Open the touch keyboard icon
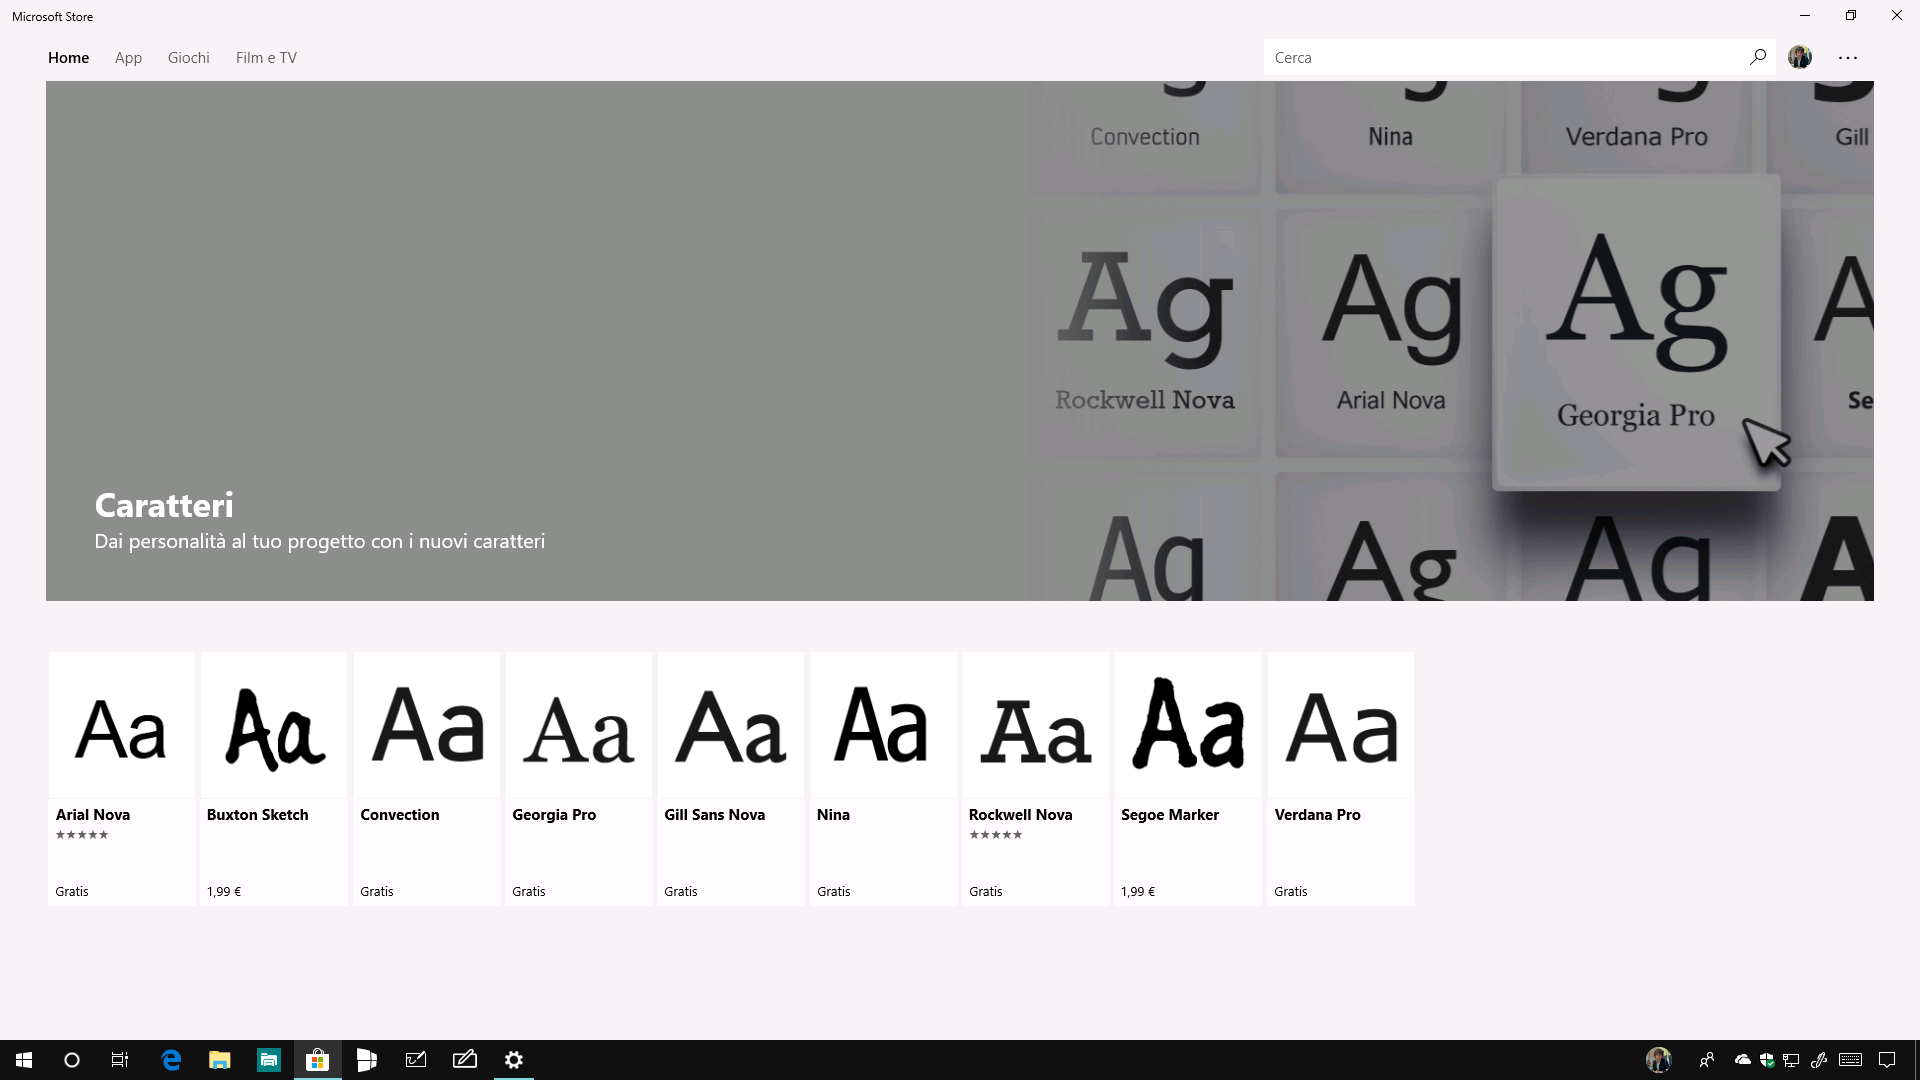 click(1850, 1060)
